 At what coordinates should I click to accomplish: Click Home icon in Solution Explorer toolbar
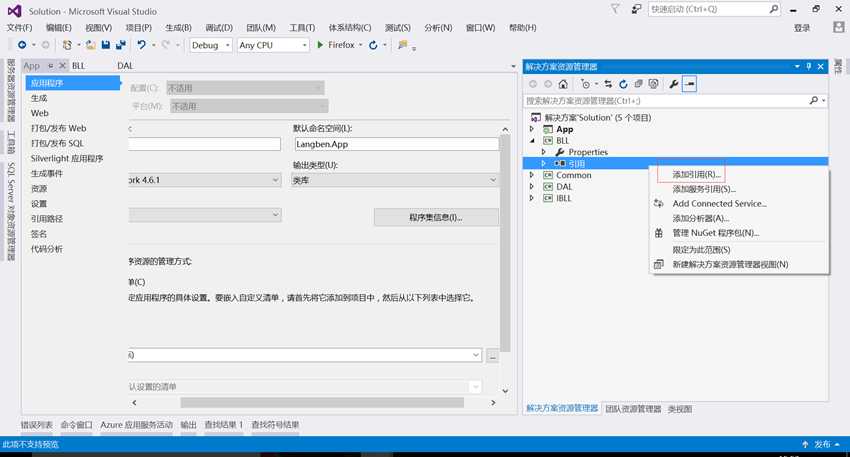tap(563, 84)
